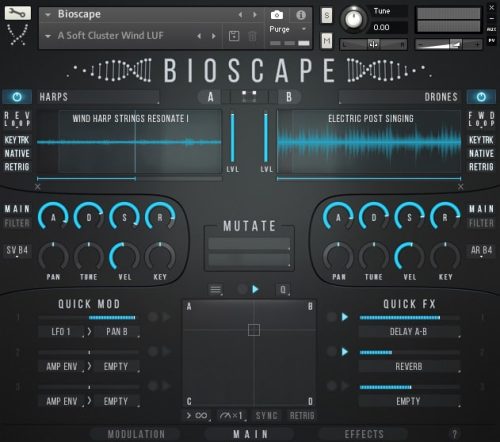
Task: Click the camera snapshot icon
Action: tap(277, 15)
